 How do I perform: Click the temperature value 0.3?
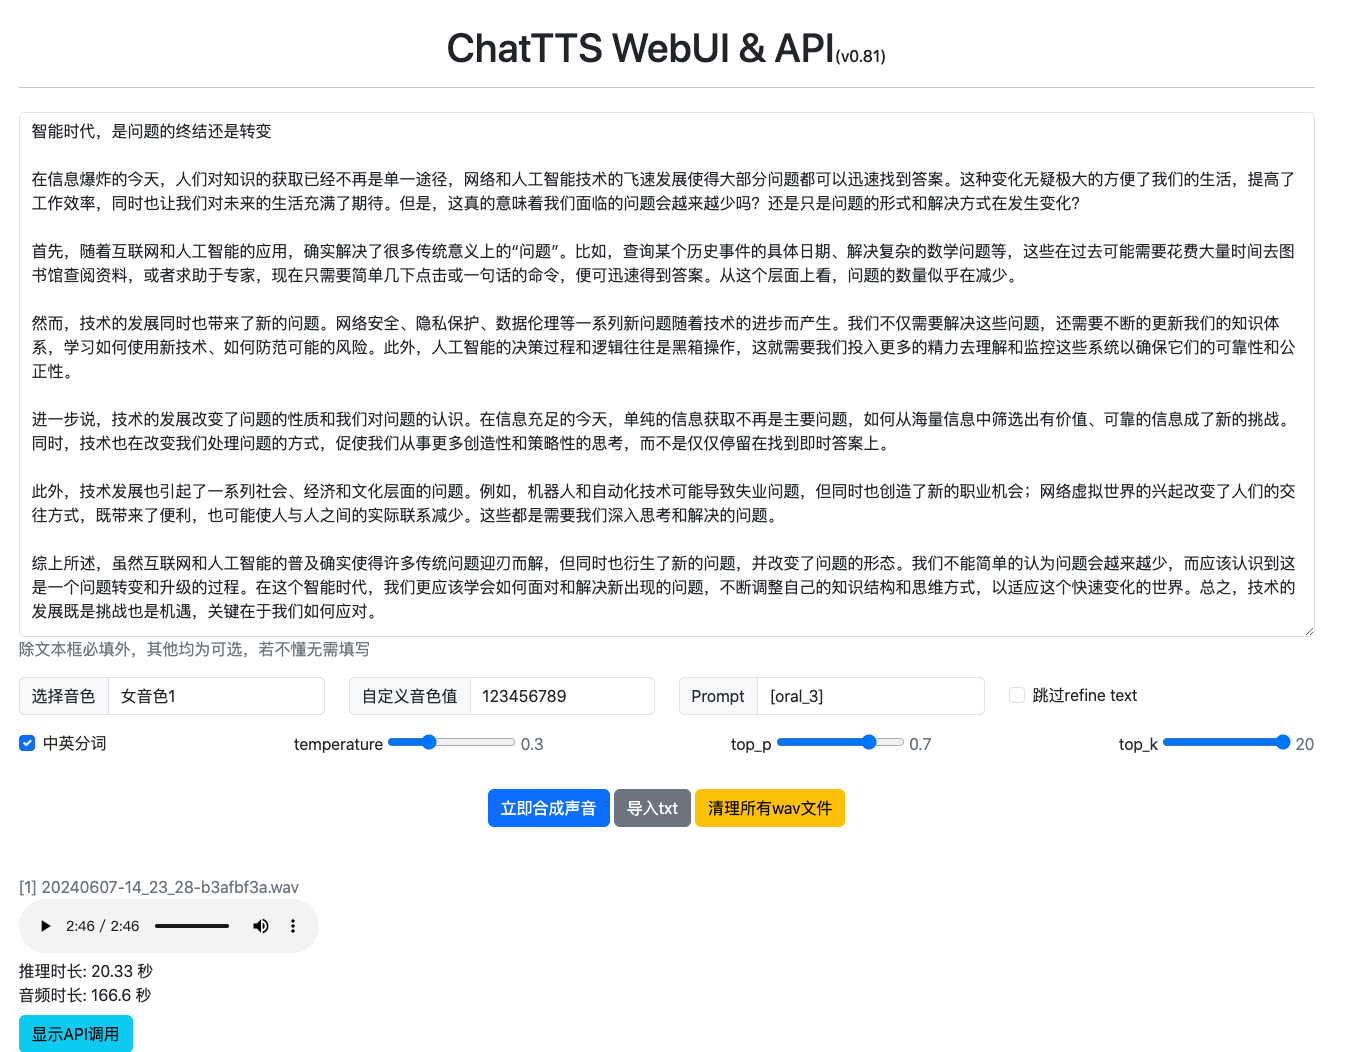pyautogui.click(x=532, y=744)
